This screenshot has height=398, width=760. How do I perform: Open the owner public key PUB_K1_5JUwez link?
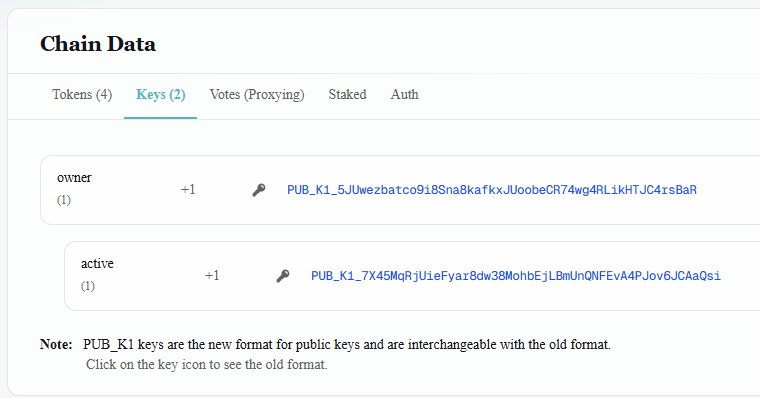point(492,190)
